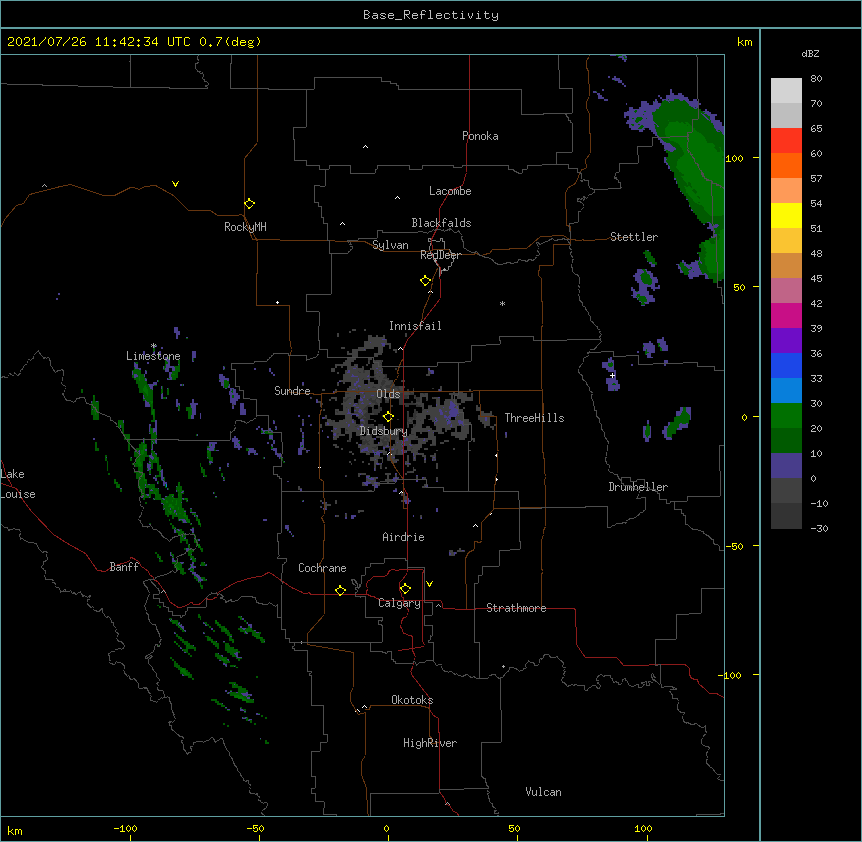The image size is (862, 842).
Task: Click the yellow diamond marker above RockyMH
Action: [x=249, y=204]
